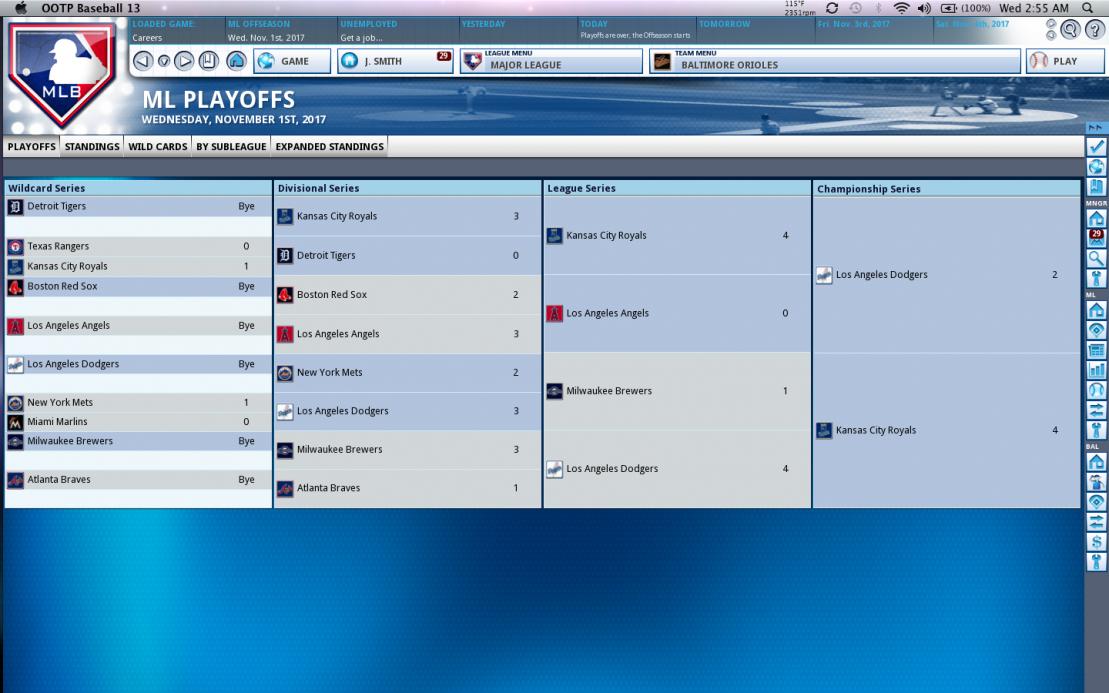This screenshot has height=693, width=1109.
Task: Click the wrench icon in the ML section
Action: (x=1096, y=429)
